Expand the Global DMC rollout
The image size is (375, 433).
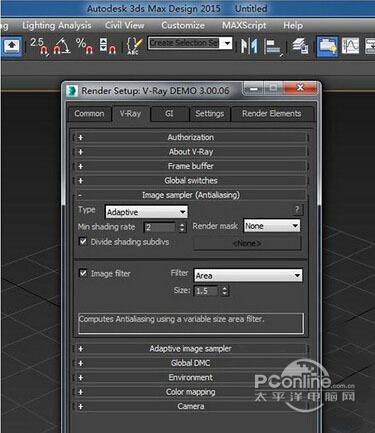pyautogui.click(x=190, y=363)
